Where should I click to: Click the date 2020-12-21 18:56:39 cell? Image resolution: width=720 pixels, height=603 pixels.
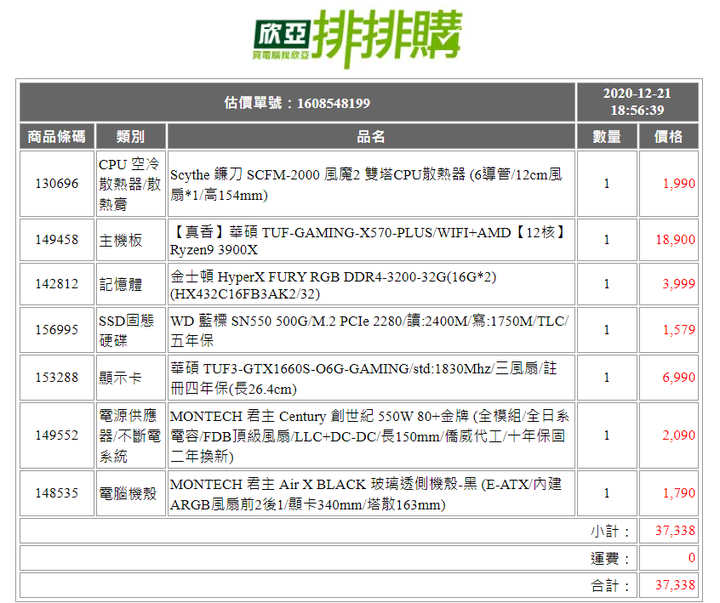pyautogui.click(x=637, y=102)
